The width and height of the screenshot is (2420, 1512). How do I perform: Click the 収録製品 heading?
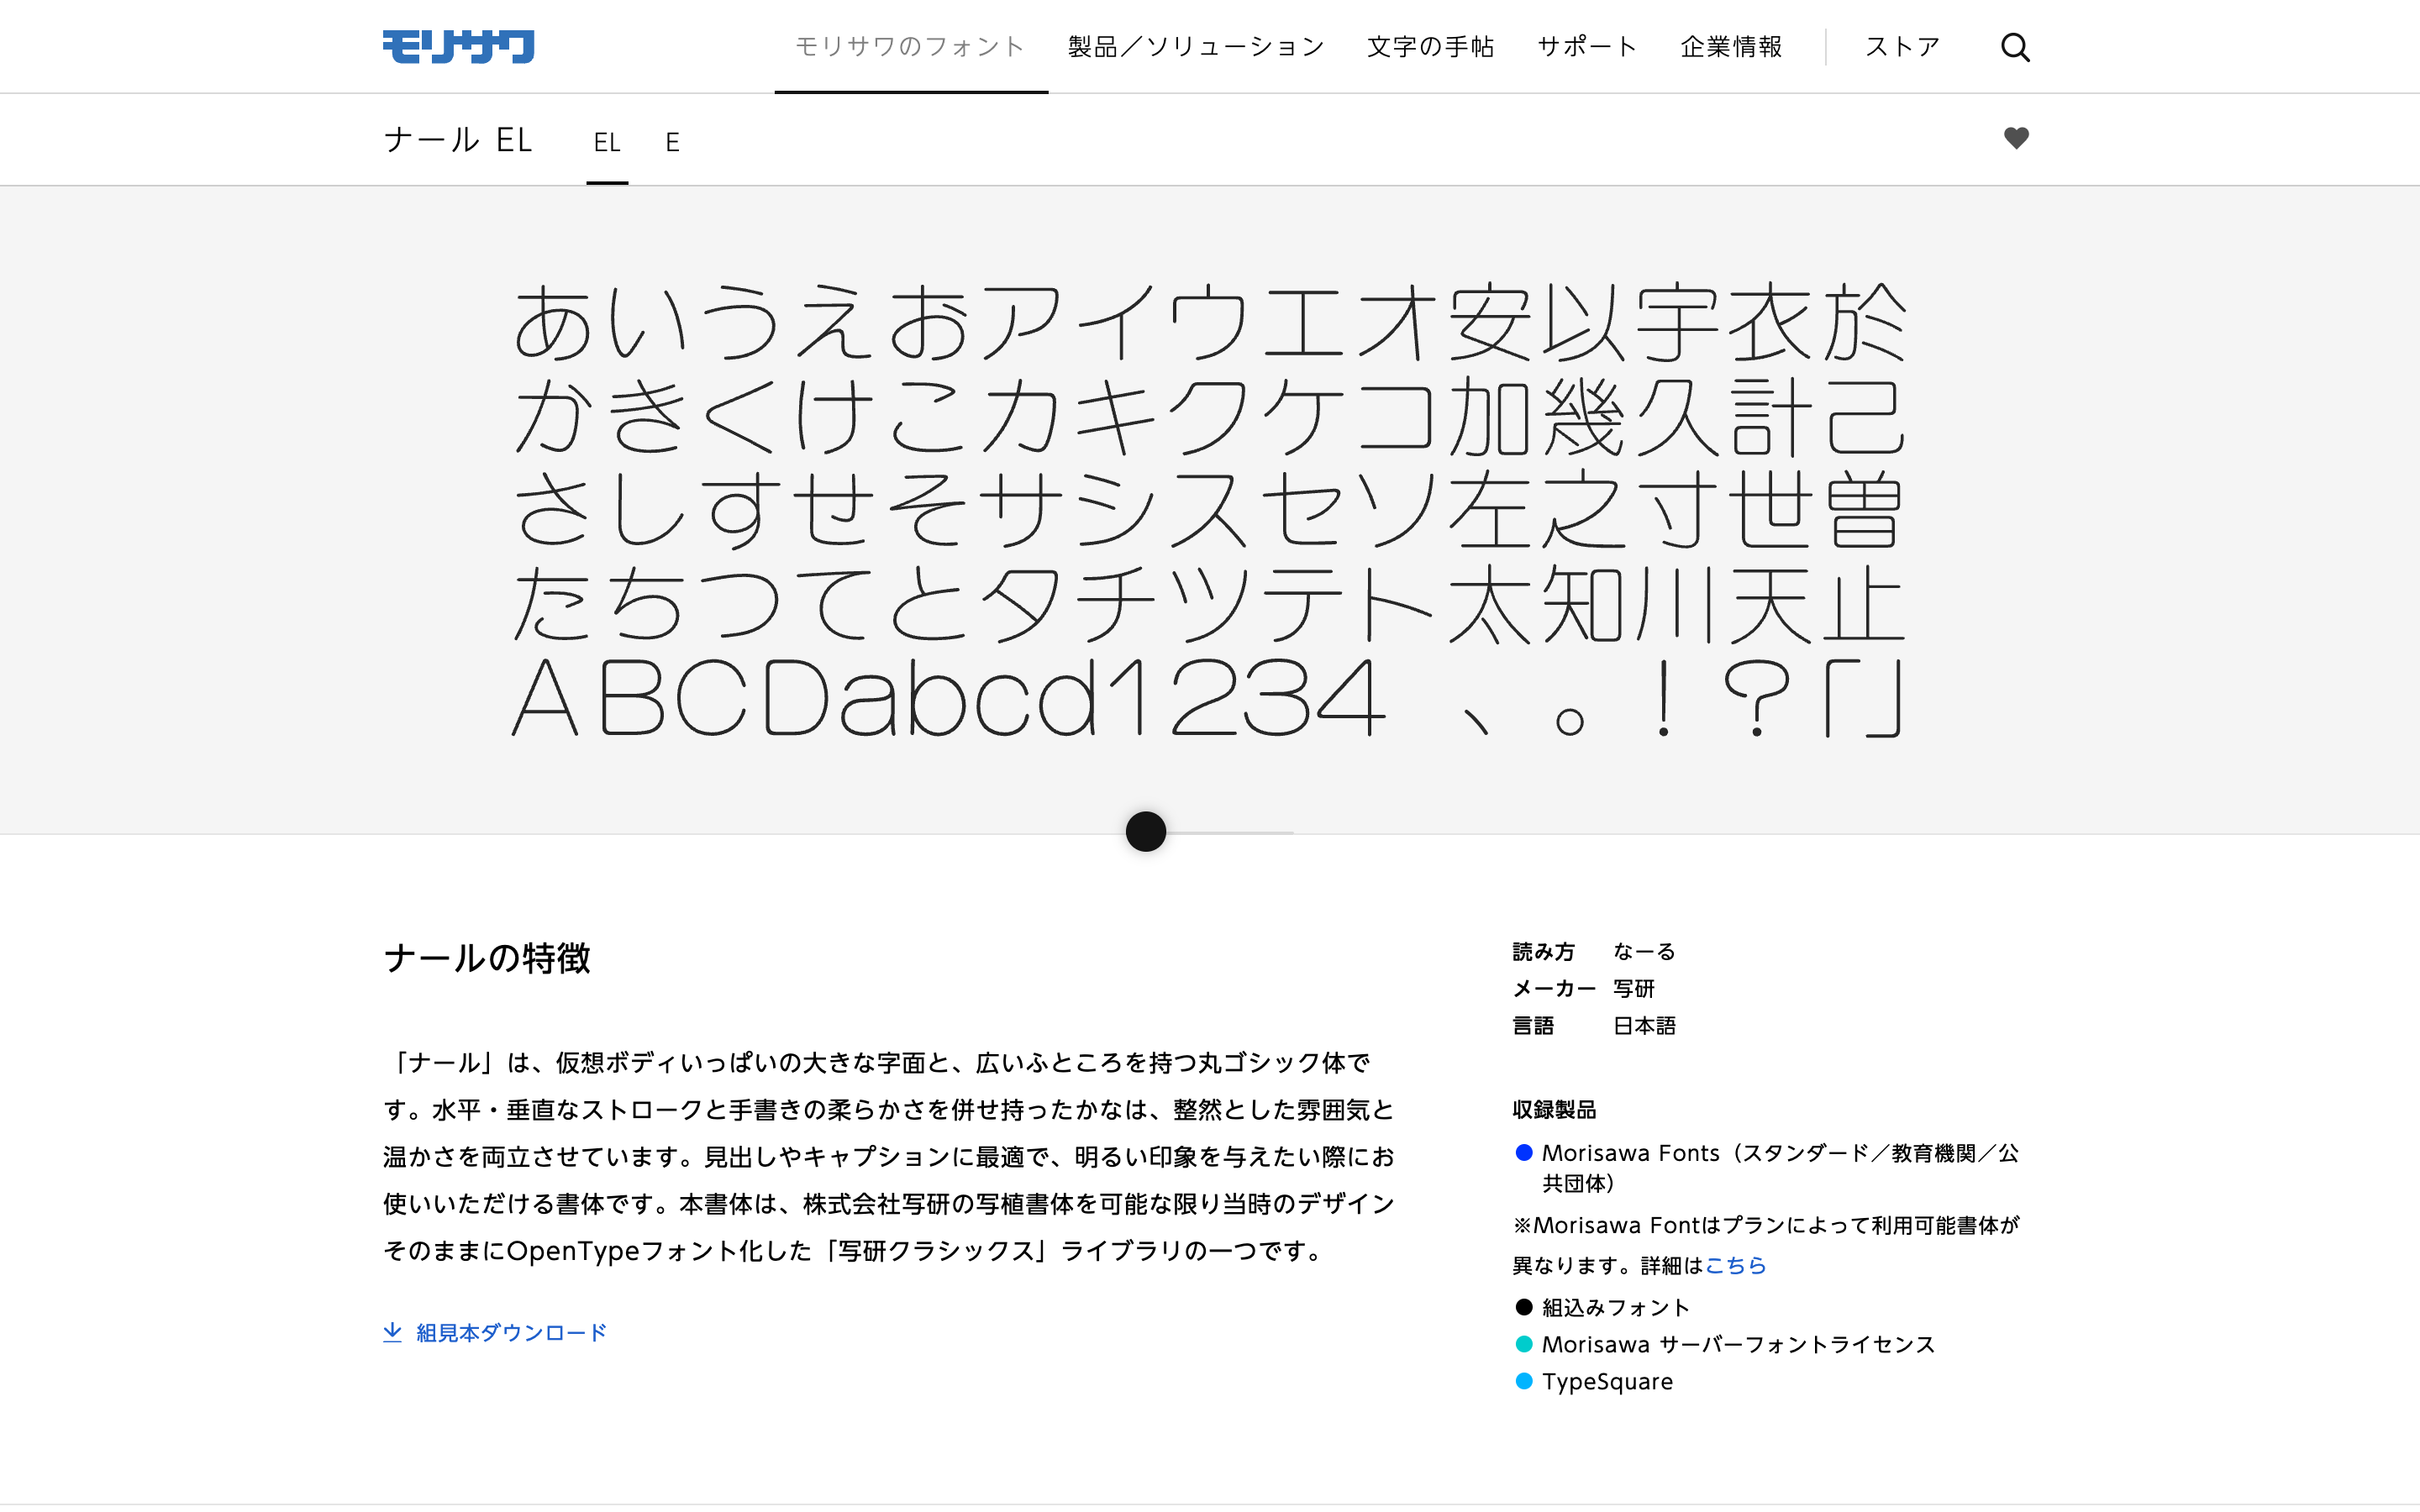(x=1554, y=1109)
